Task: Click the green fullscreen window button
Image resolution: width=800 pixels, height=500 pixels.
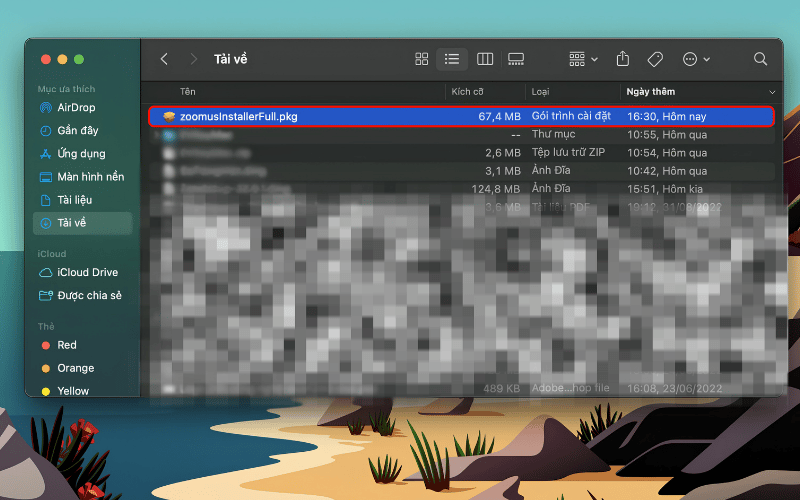Action: click(79, 59)
